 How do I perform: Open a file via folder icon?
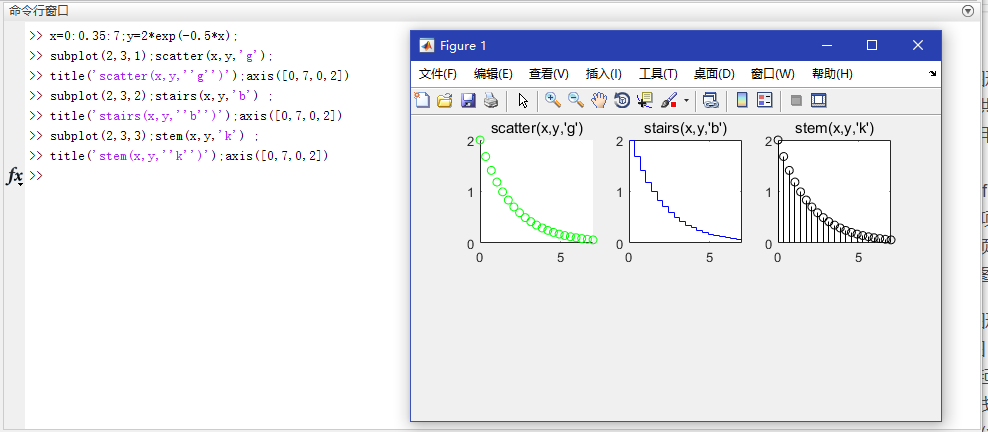tap(445, 100)
